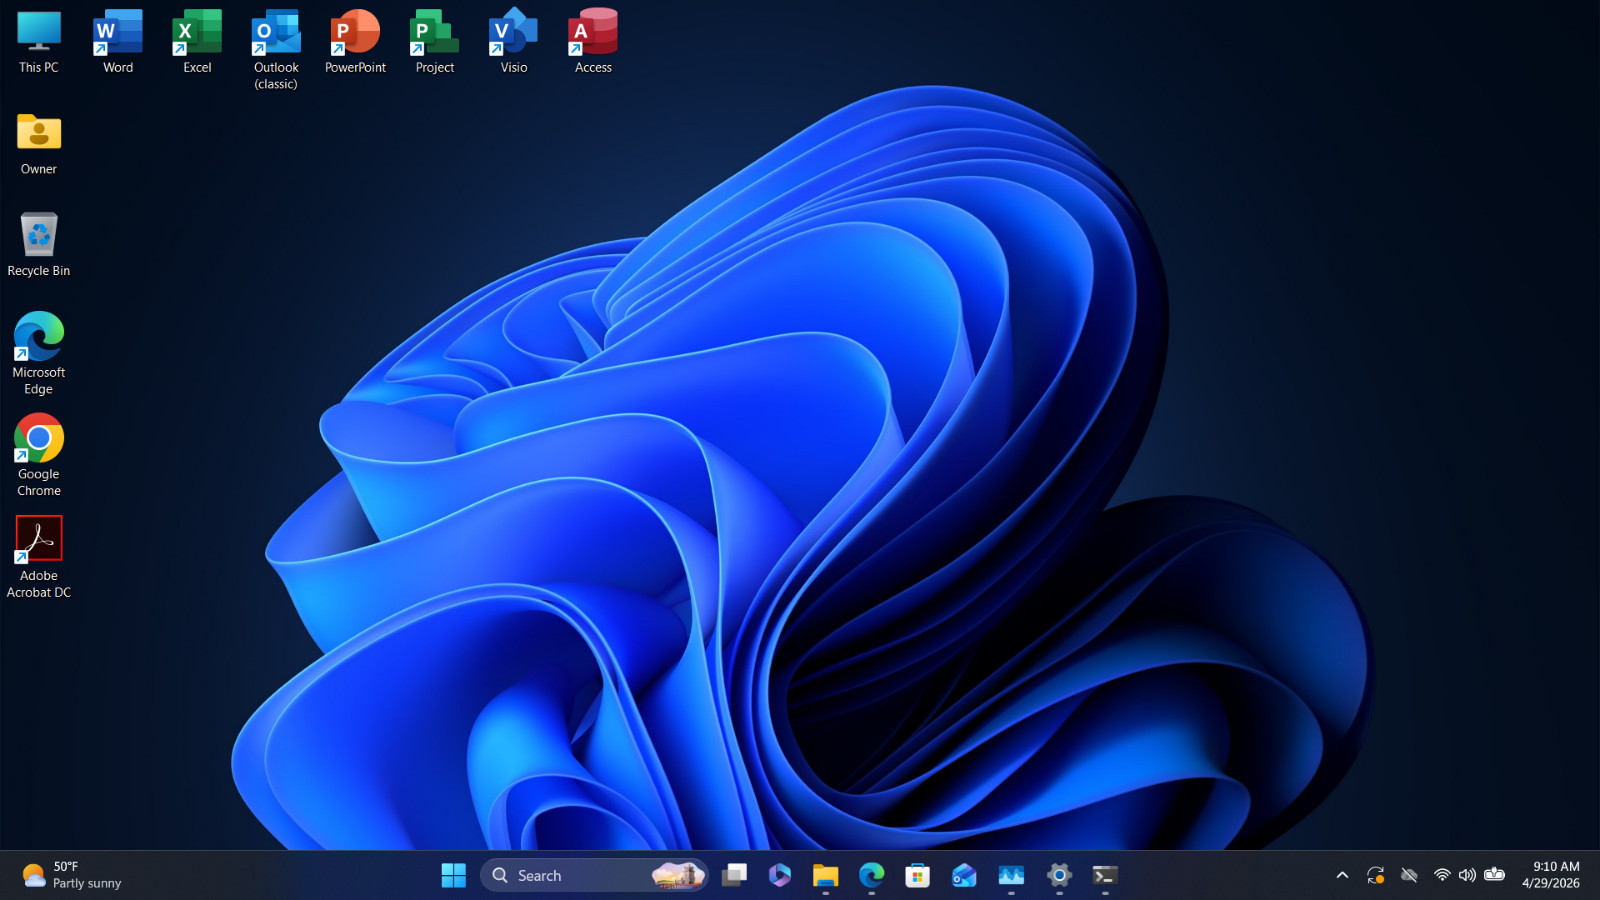Select the Google Chrome desktop icon
This screenshot has width=1600, height=900.
[39, 456]
